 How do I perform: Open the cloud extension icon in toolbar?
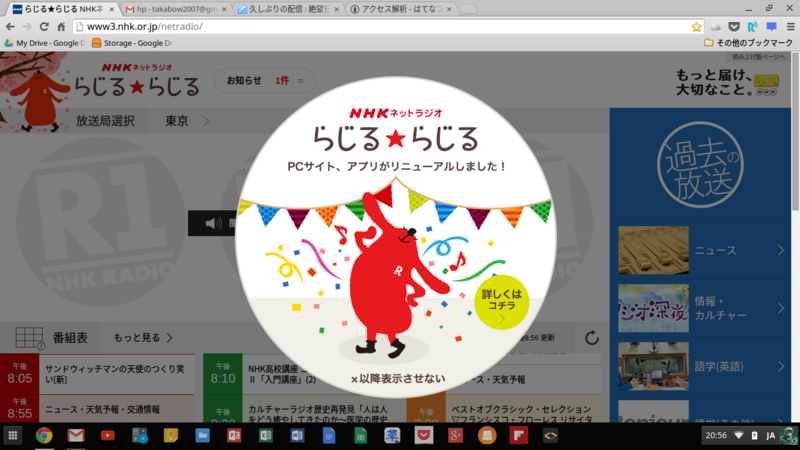(715, 27)
